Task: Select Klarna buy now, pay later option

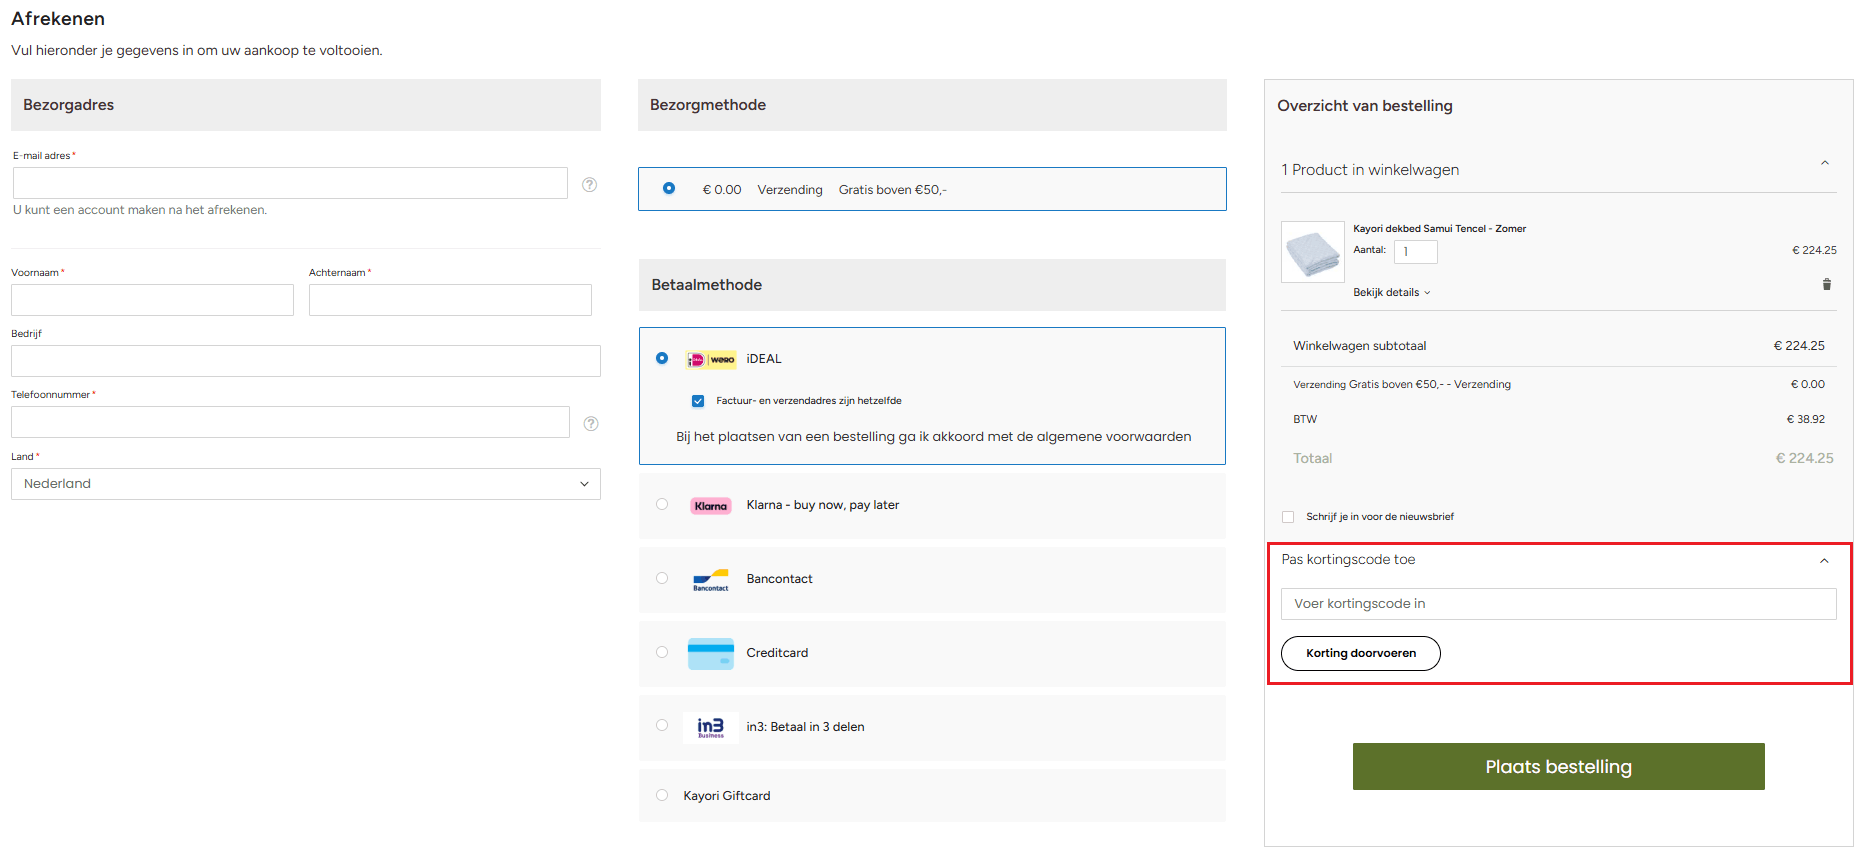Action: coord(662,505)
